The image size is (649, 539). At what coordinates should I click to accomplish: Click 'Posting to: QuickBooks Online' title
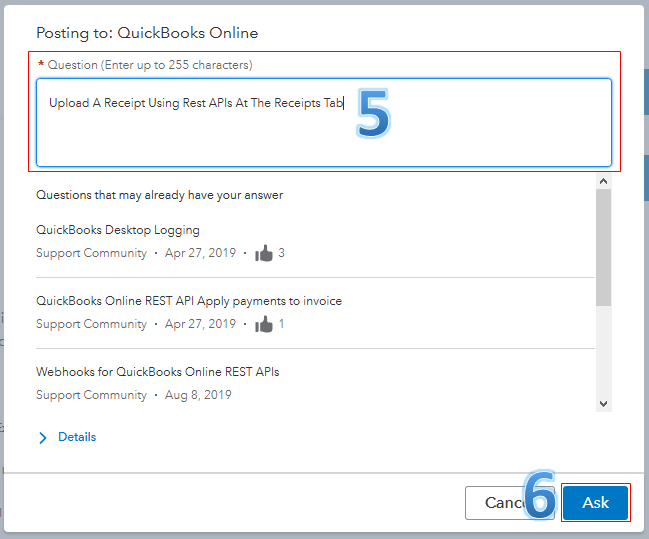point(147,33)
